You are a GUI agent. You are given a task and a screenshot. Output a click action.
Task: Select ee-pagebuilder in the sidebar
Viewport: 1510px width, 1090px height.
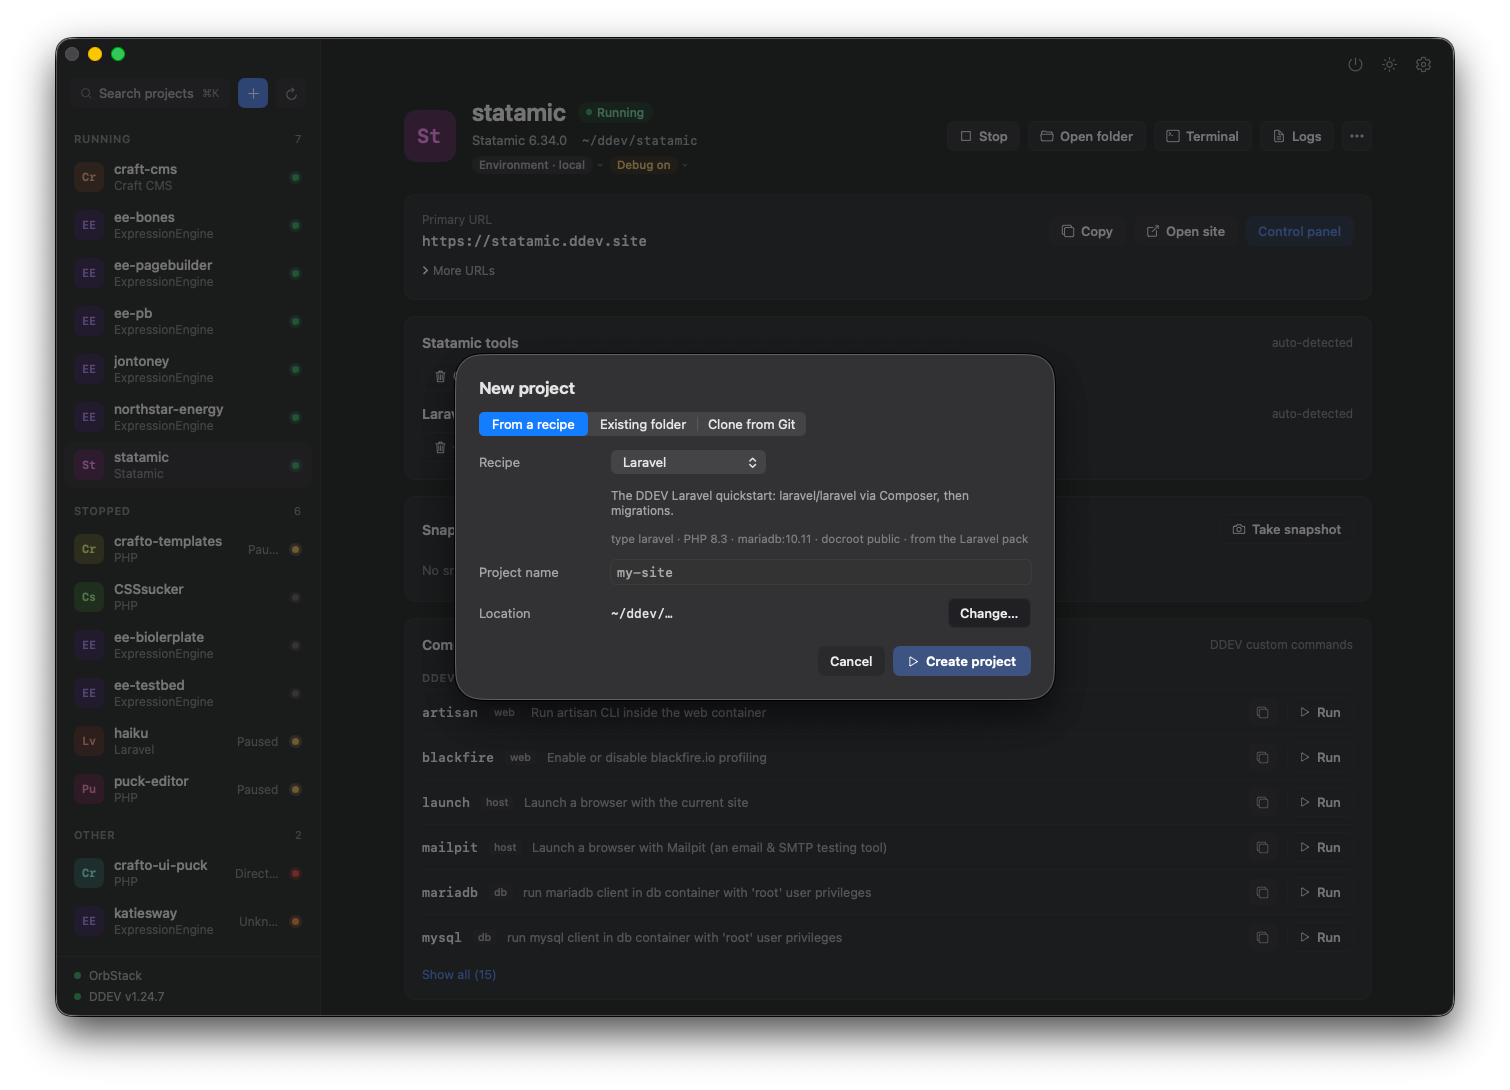pos(188,273)
